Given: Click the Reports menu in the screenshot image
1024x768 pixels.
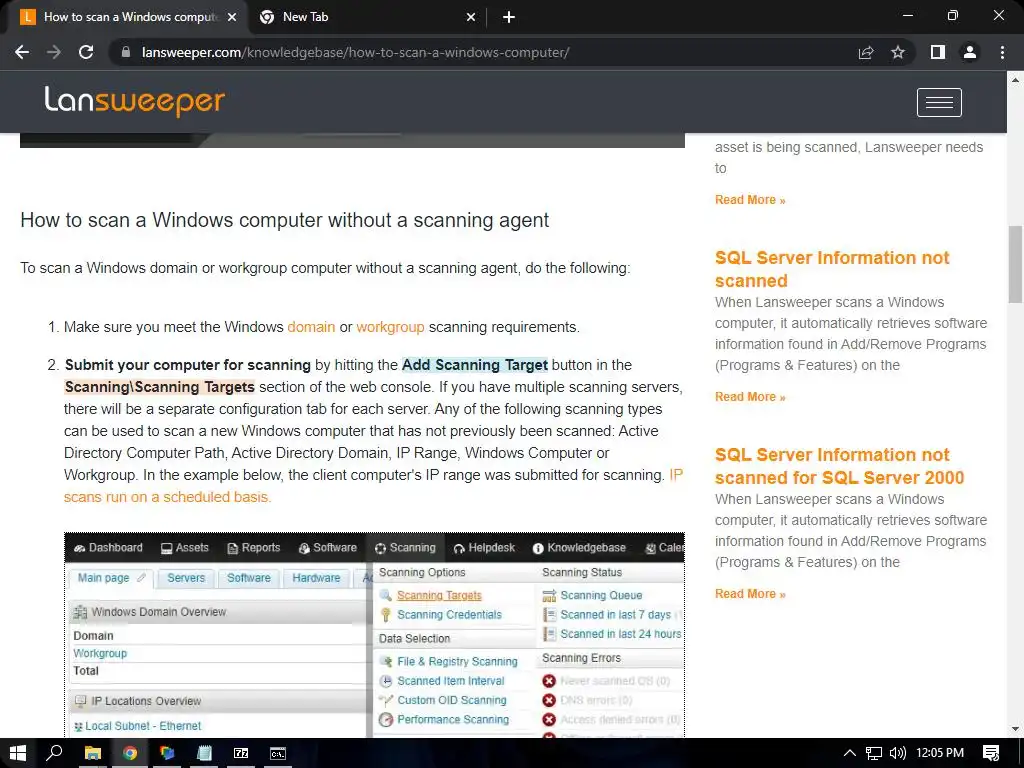Looking at the screenshot, I should pyautogui.click(x=253, y=548).
